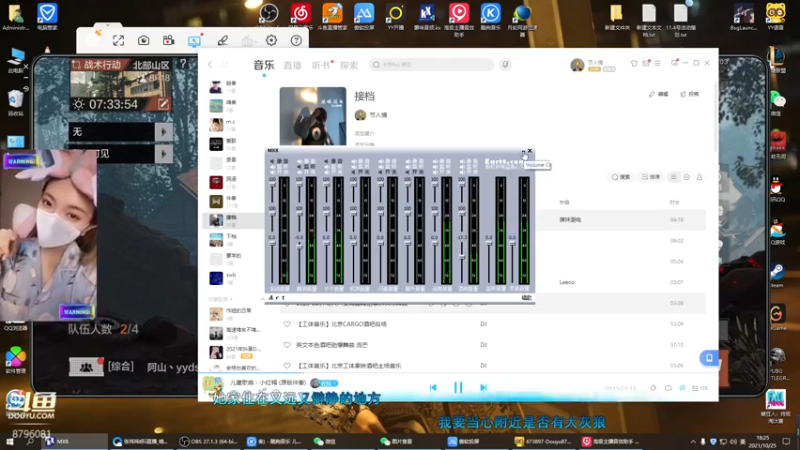The height and width of the screenshot is (450, 800).
Task: Open the MX8 taskbar button
Action: tap(75, 441)
